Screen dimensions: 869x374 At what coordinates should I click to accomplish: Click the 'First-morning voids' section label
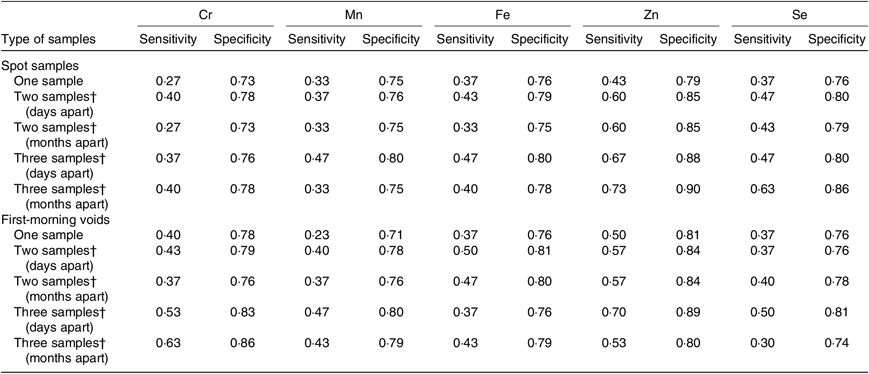pos(55,219)
